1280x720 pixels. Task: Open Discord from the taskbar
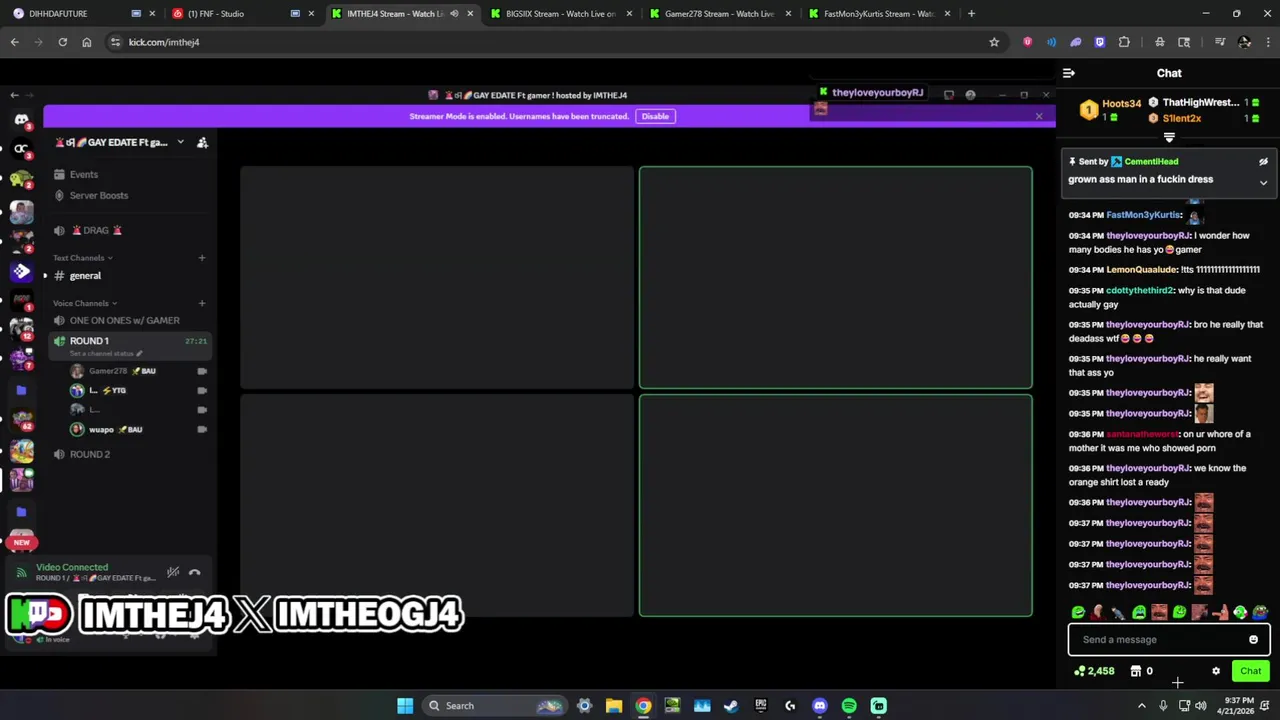820,706
